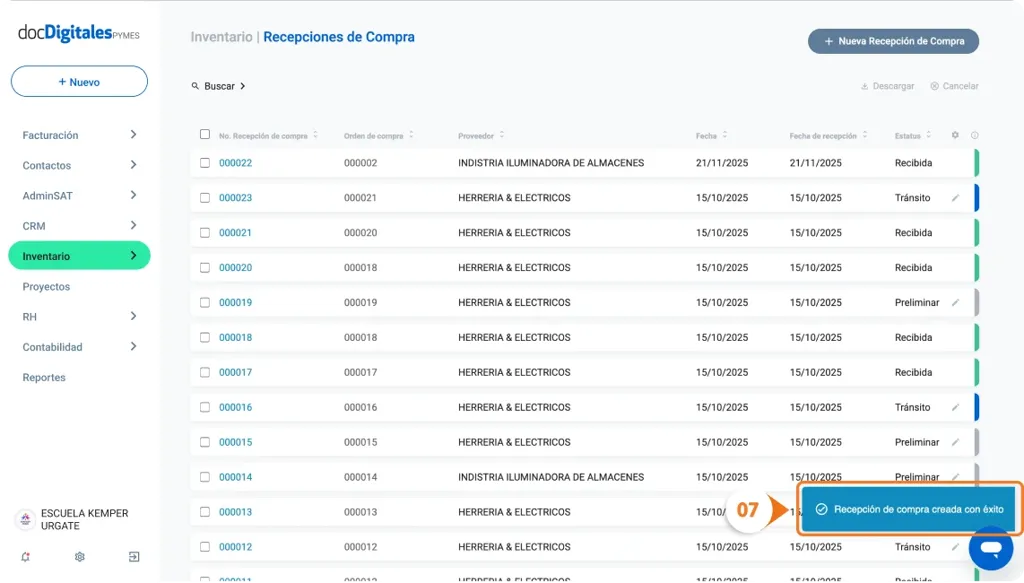
Task: Click the logout icon in sidebar
Action: (x=134, y=557)
